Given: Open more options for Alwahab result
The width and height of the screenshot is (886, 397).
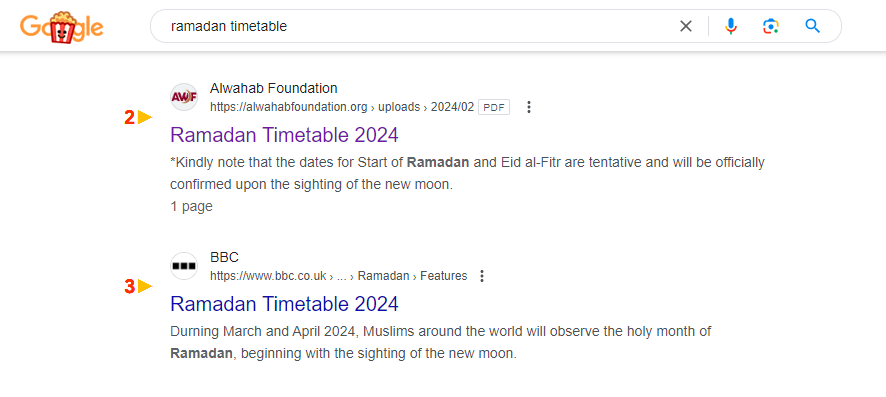Looking at the screenshot, I should 529,107.
